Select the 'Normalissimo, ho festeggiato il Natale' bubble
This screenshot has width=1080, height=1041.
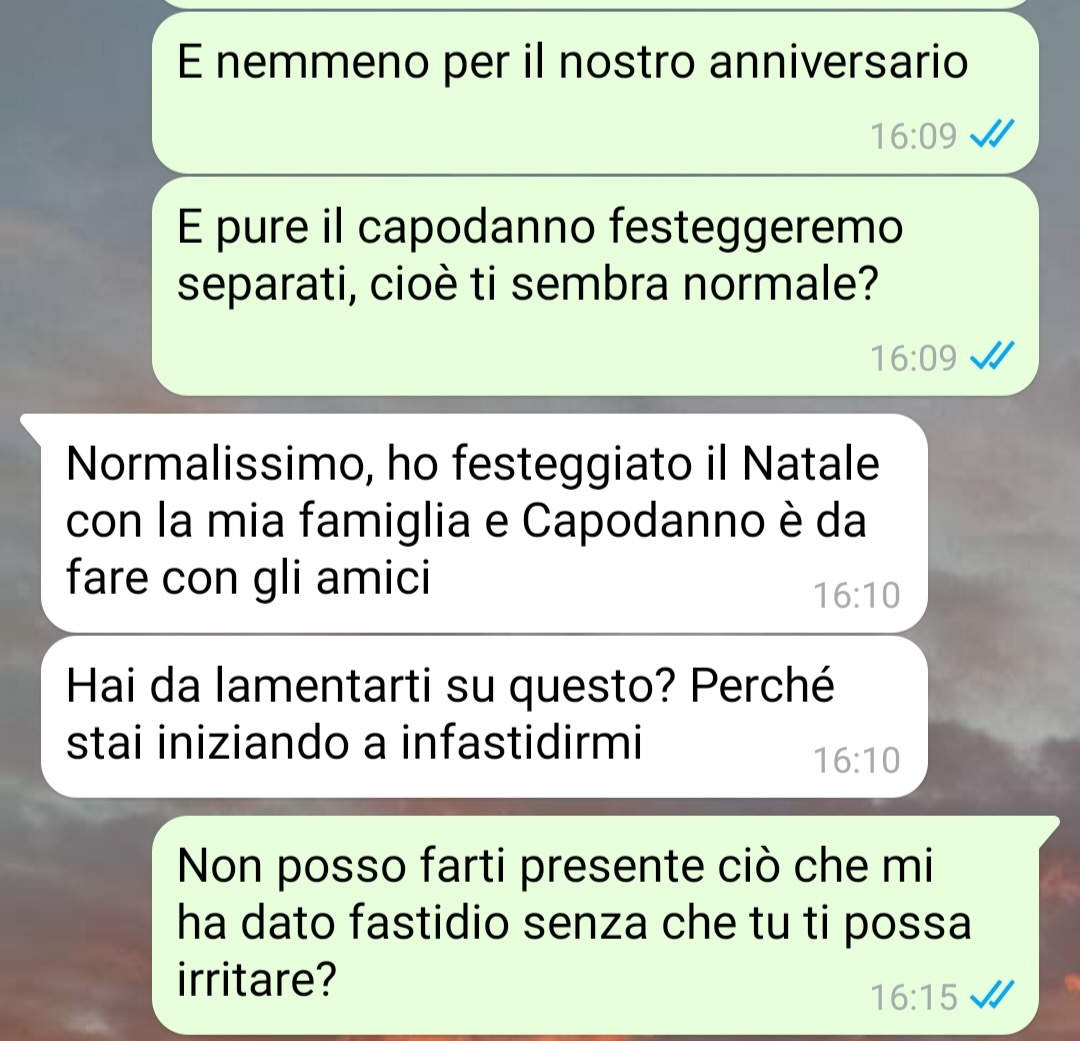point(484,523)
